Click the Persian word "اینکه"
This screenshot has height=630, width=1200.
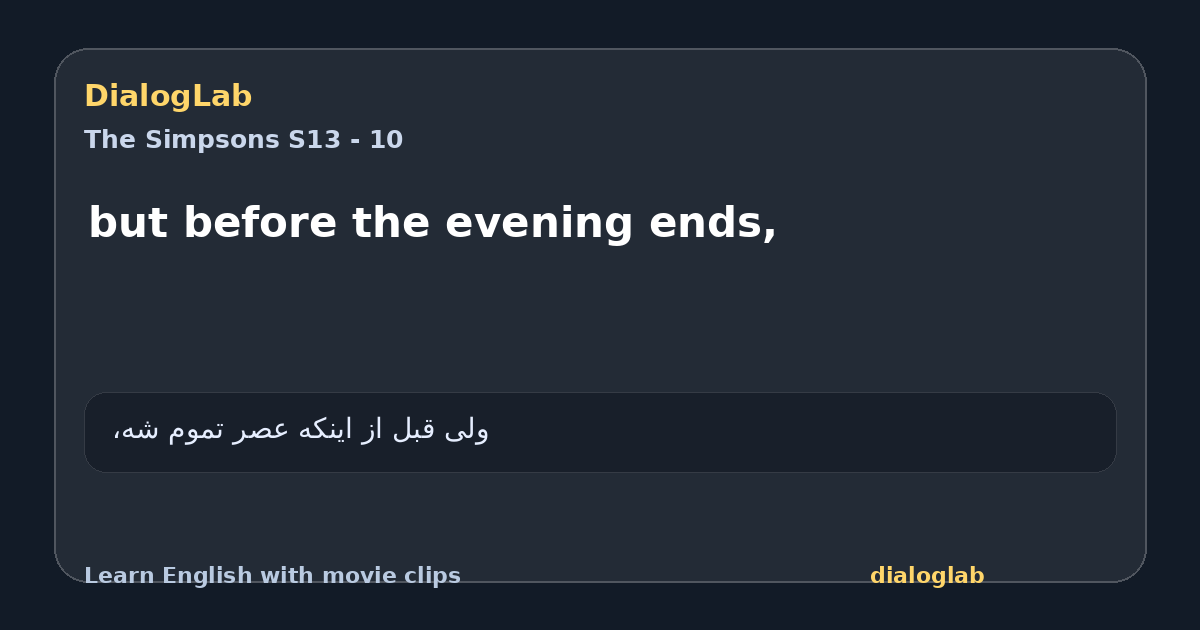[329, 430]
